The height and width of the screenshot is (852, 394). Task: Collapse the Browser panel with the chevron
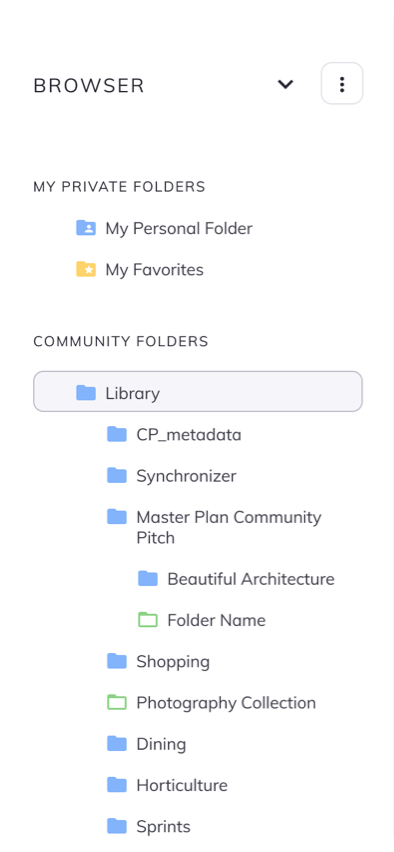285,84
